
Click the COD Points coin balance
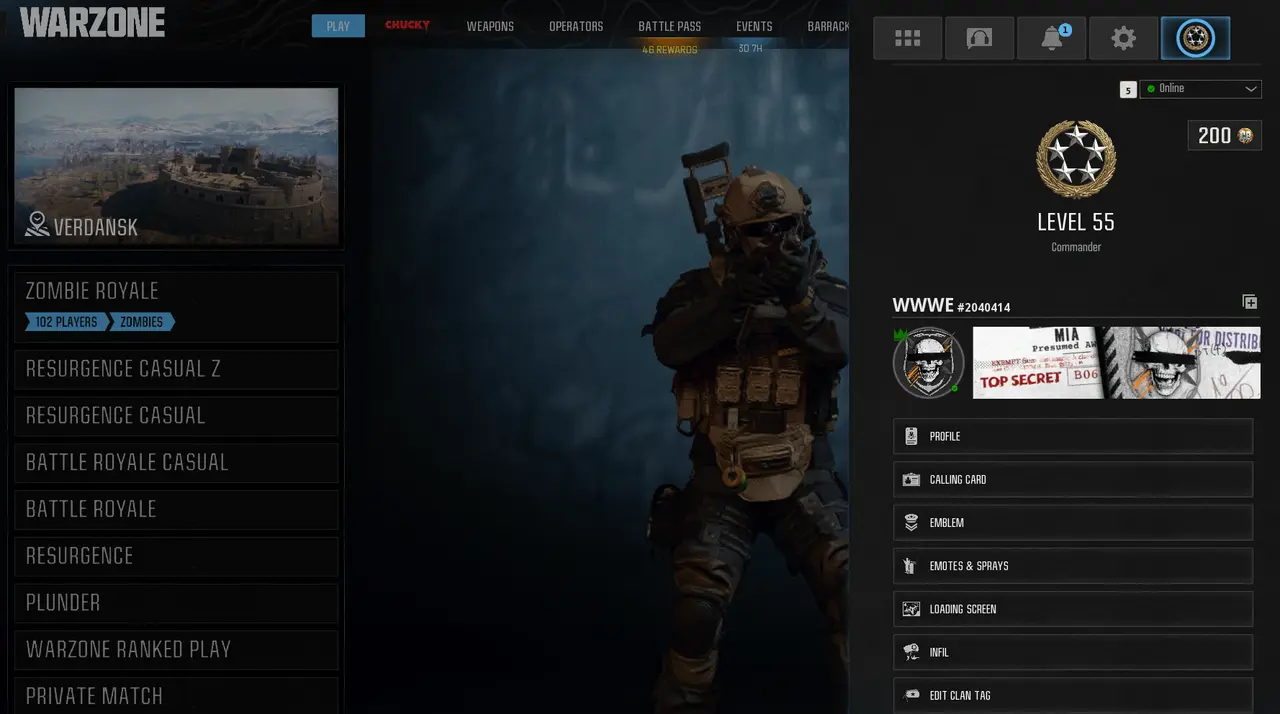click(x=1225, y=136)
